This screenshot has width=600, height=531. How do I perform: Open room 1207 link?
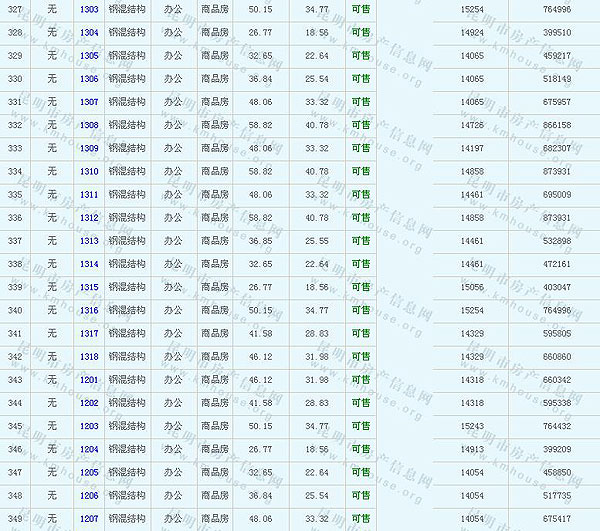click(x=89, y=519)
